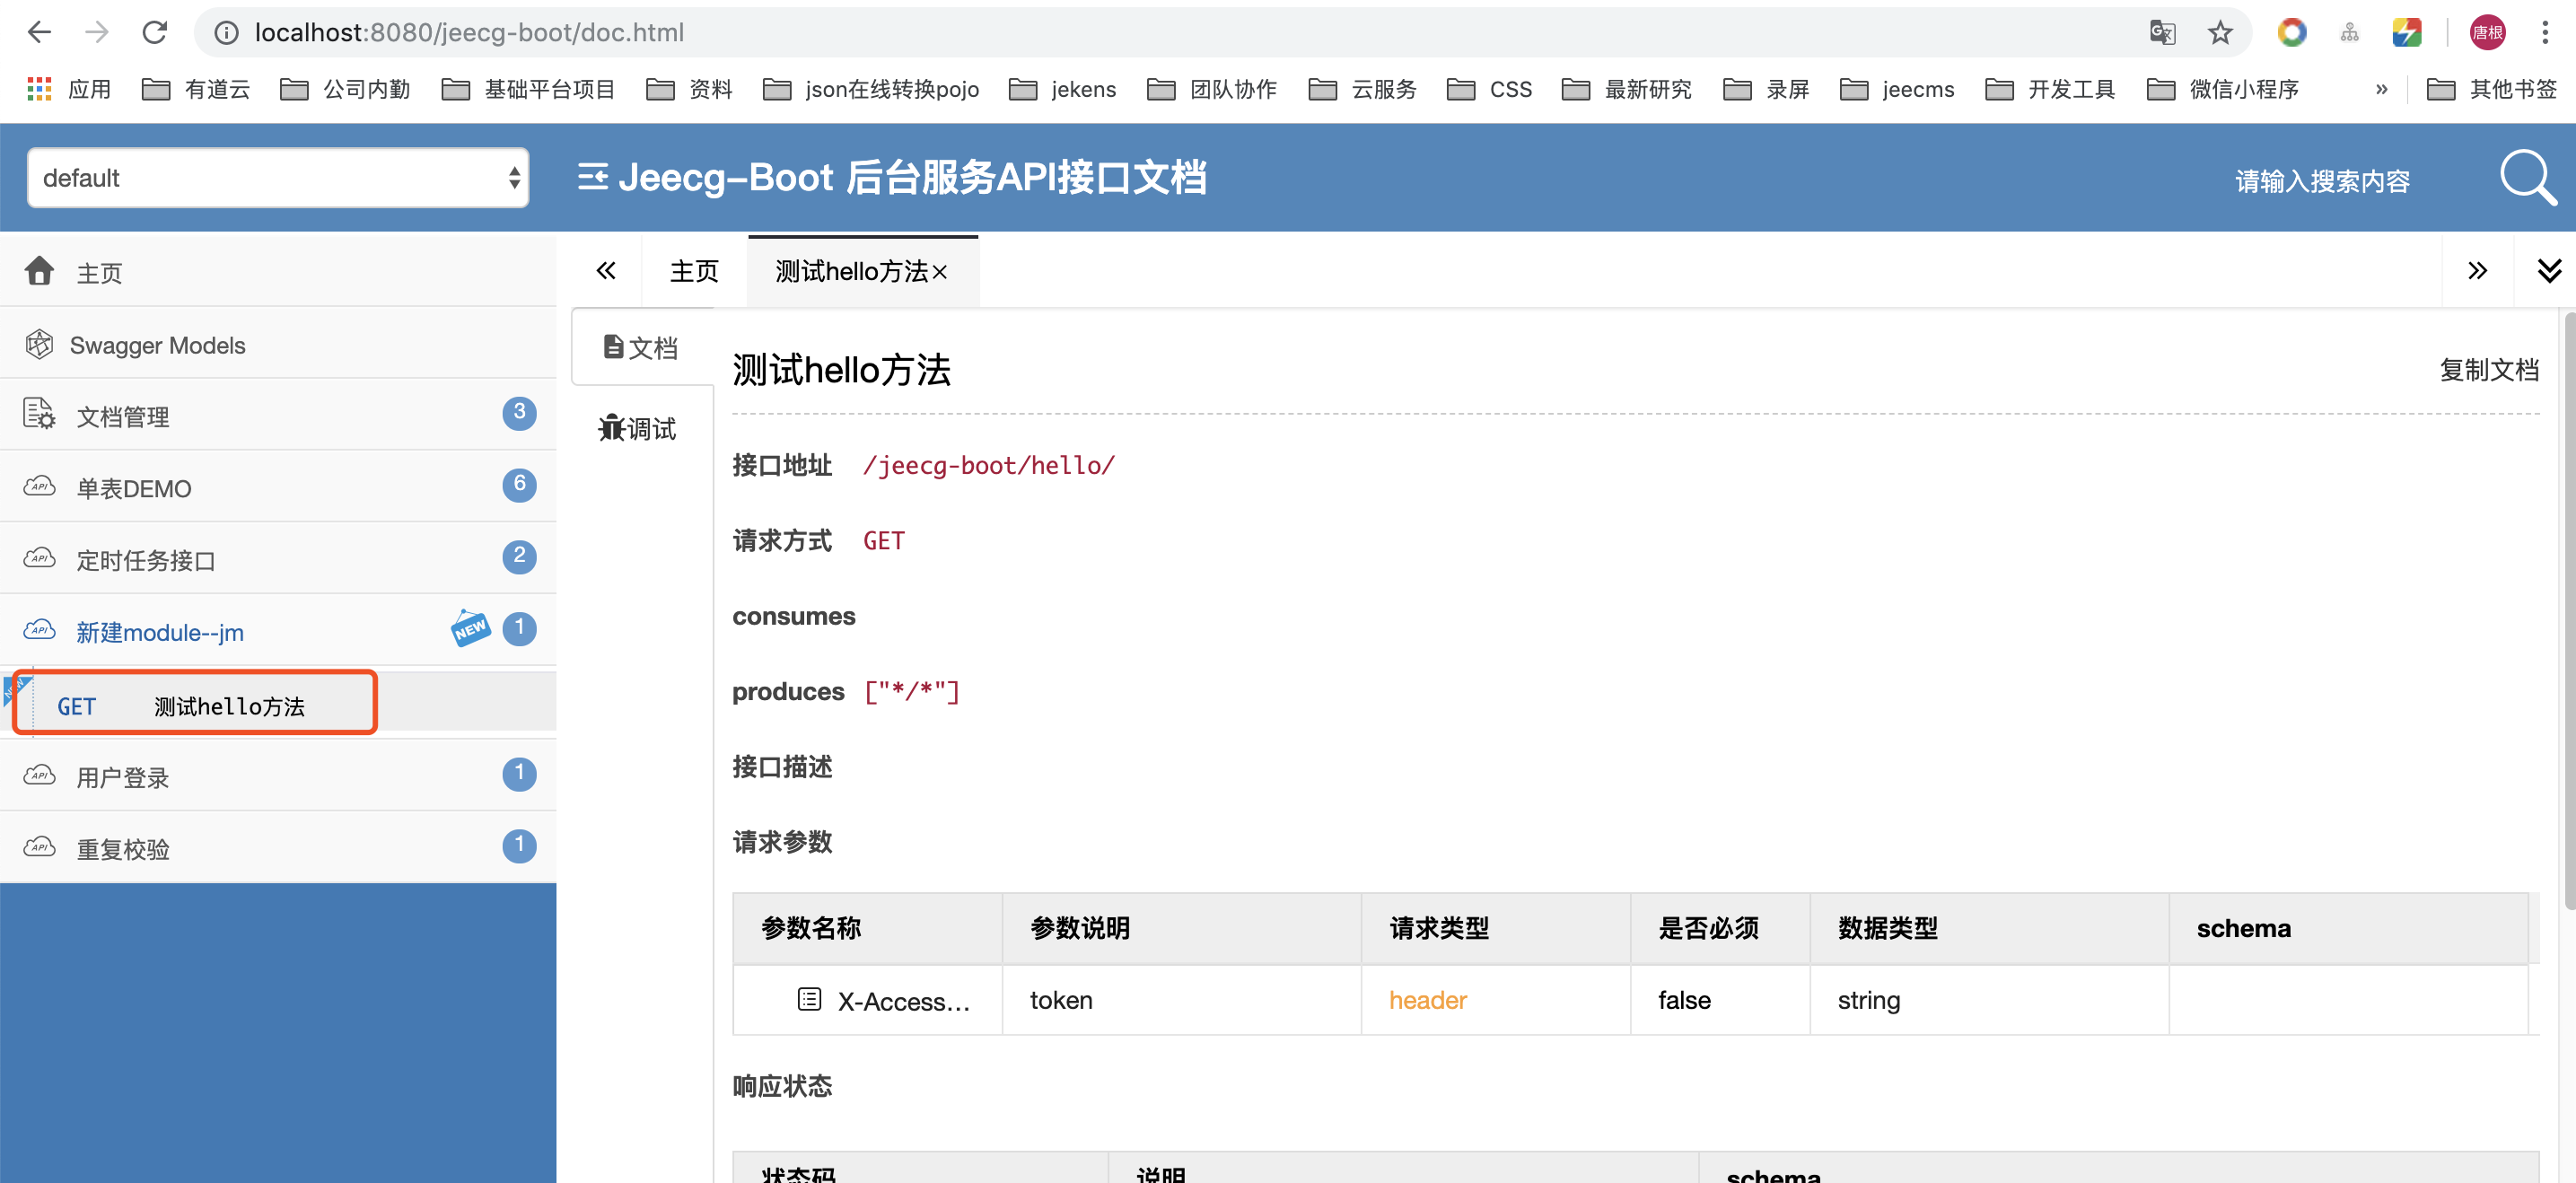Image resolution: width=2576 pixels, height=1183 pixels.
Task: Click the 请输入搜索内容 search field
Action: pyautogui.click(x=2322, y=181)
